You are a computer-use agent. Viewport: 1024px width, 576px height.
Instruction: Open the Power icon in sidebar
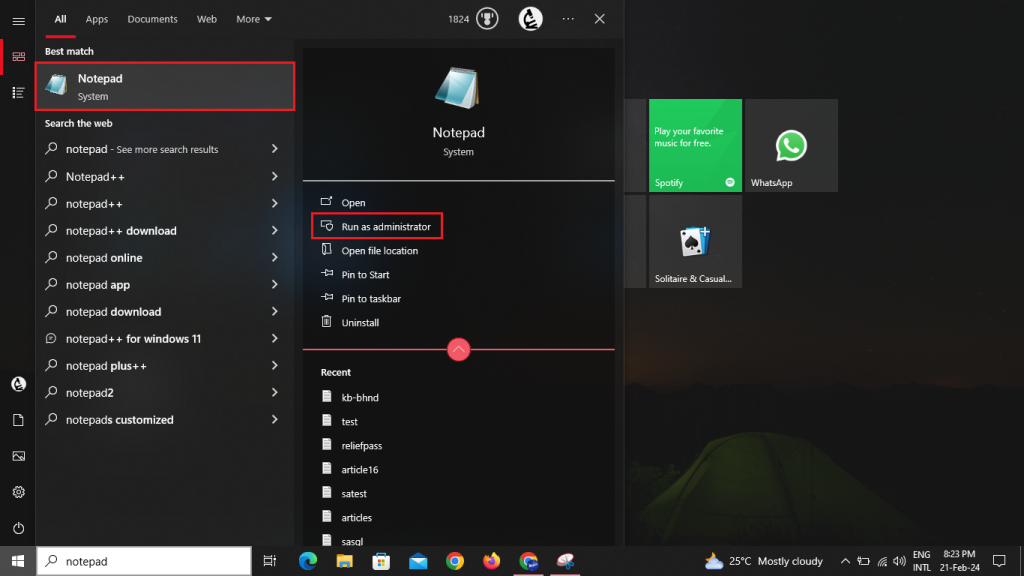tap(18, 528)
